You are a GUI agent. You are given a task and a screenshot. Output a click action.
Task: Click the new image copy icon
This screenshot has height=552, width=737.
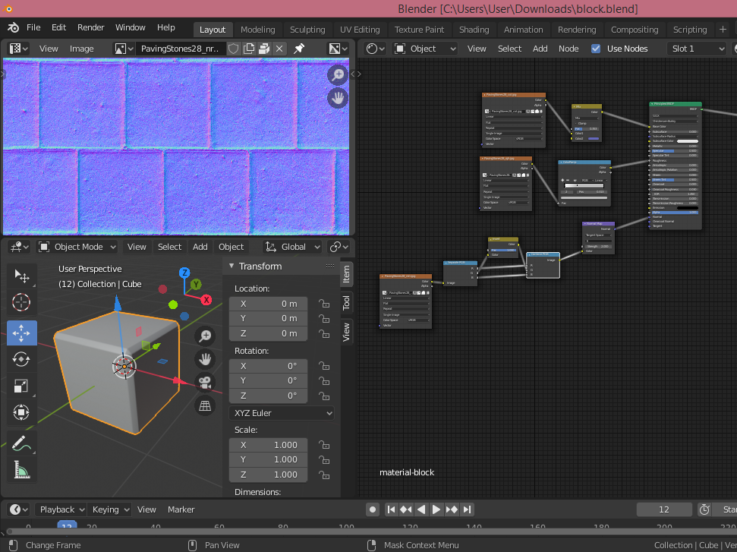249,48
